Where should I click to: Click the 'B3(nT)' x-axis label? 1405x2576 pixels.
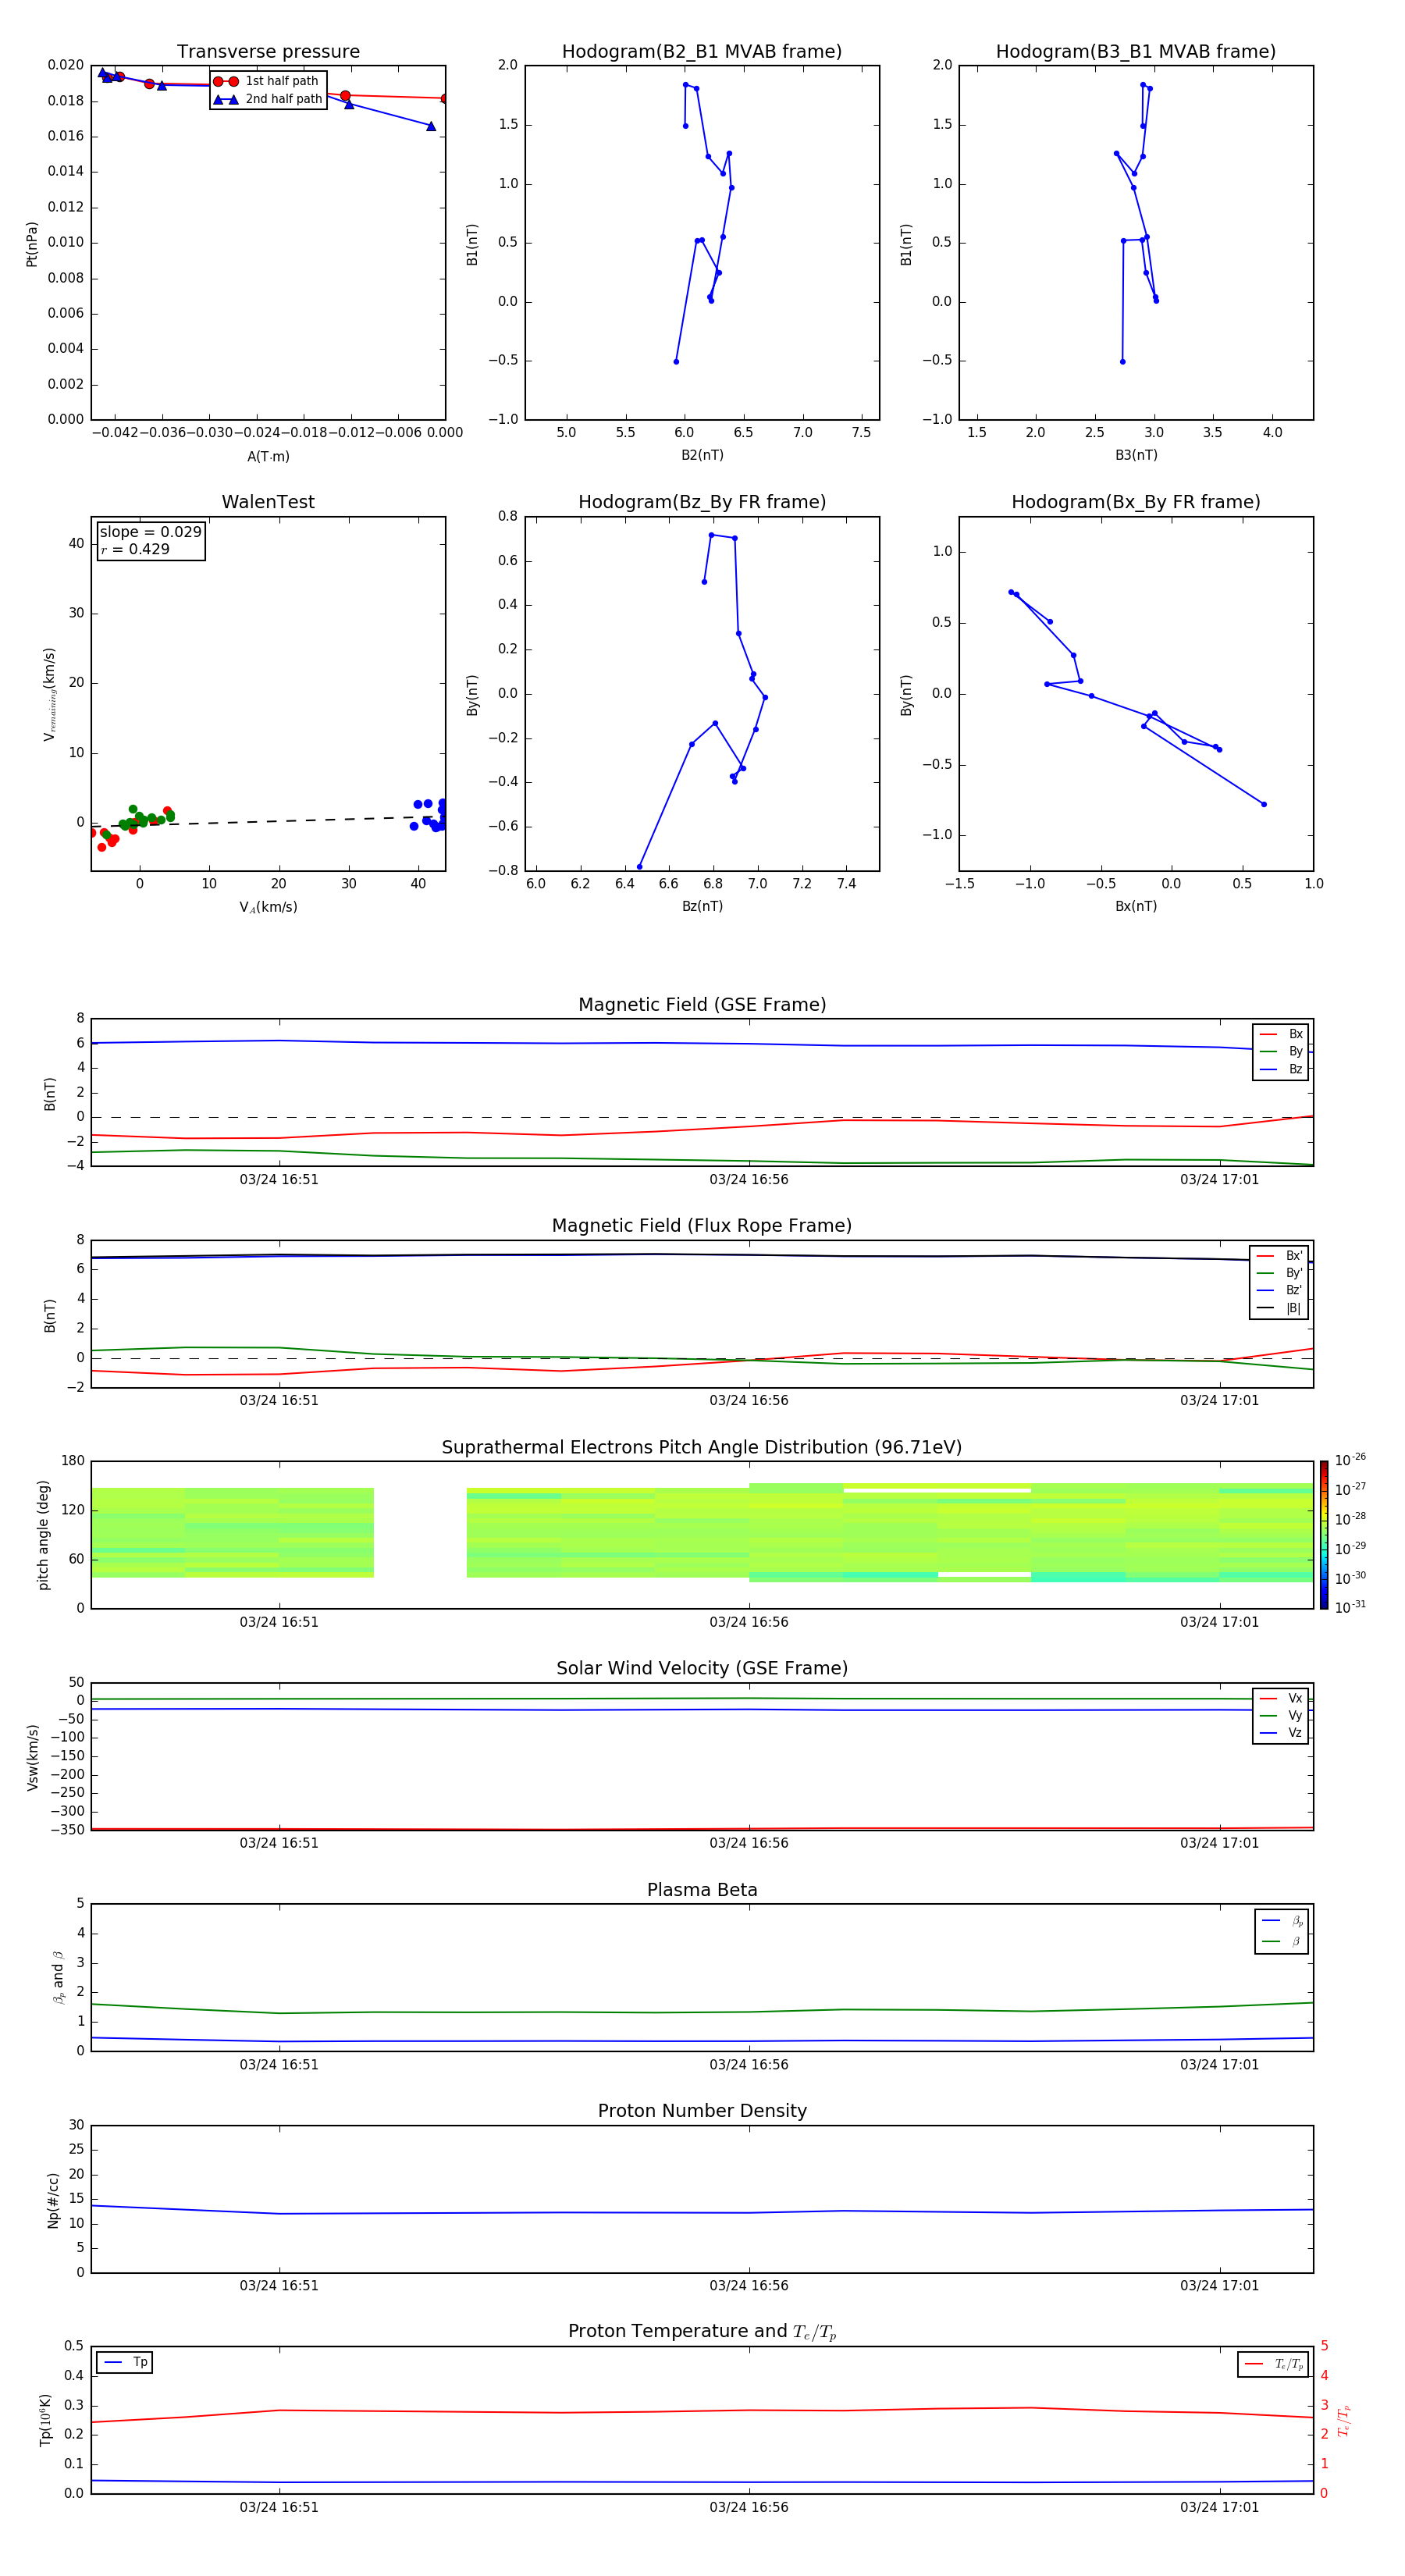(1136, 455)
